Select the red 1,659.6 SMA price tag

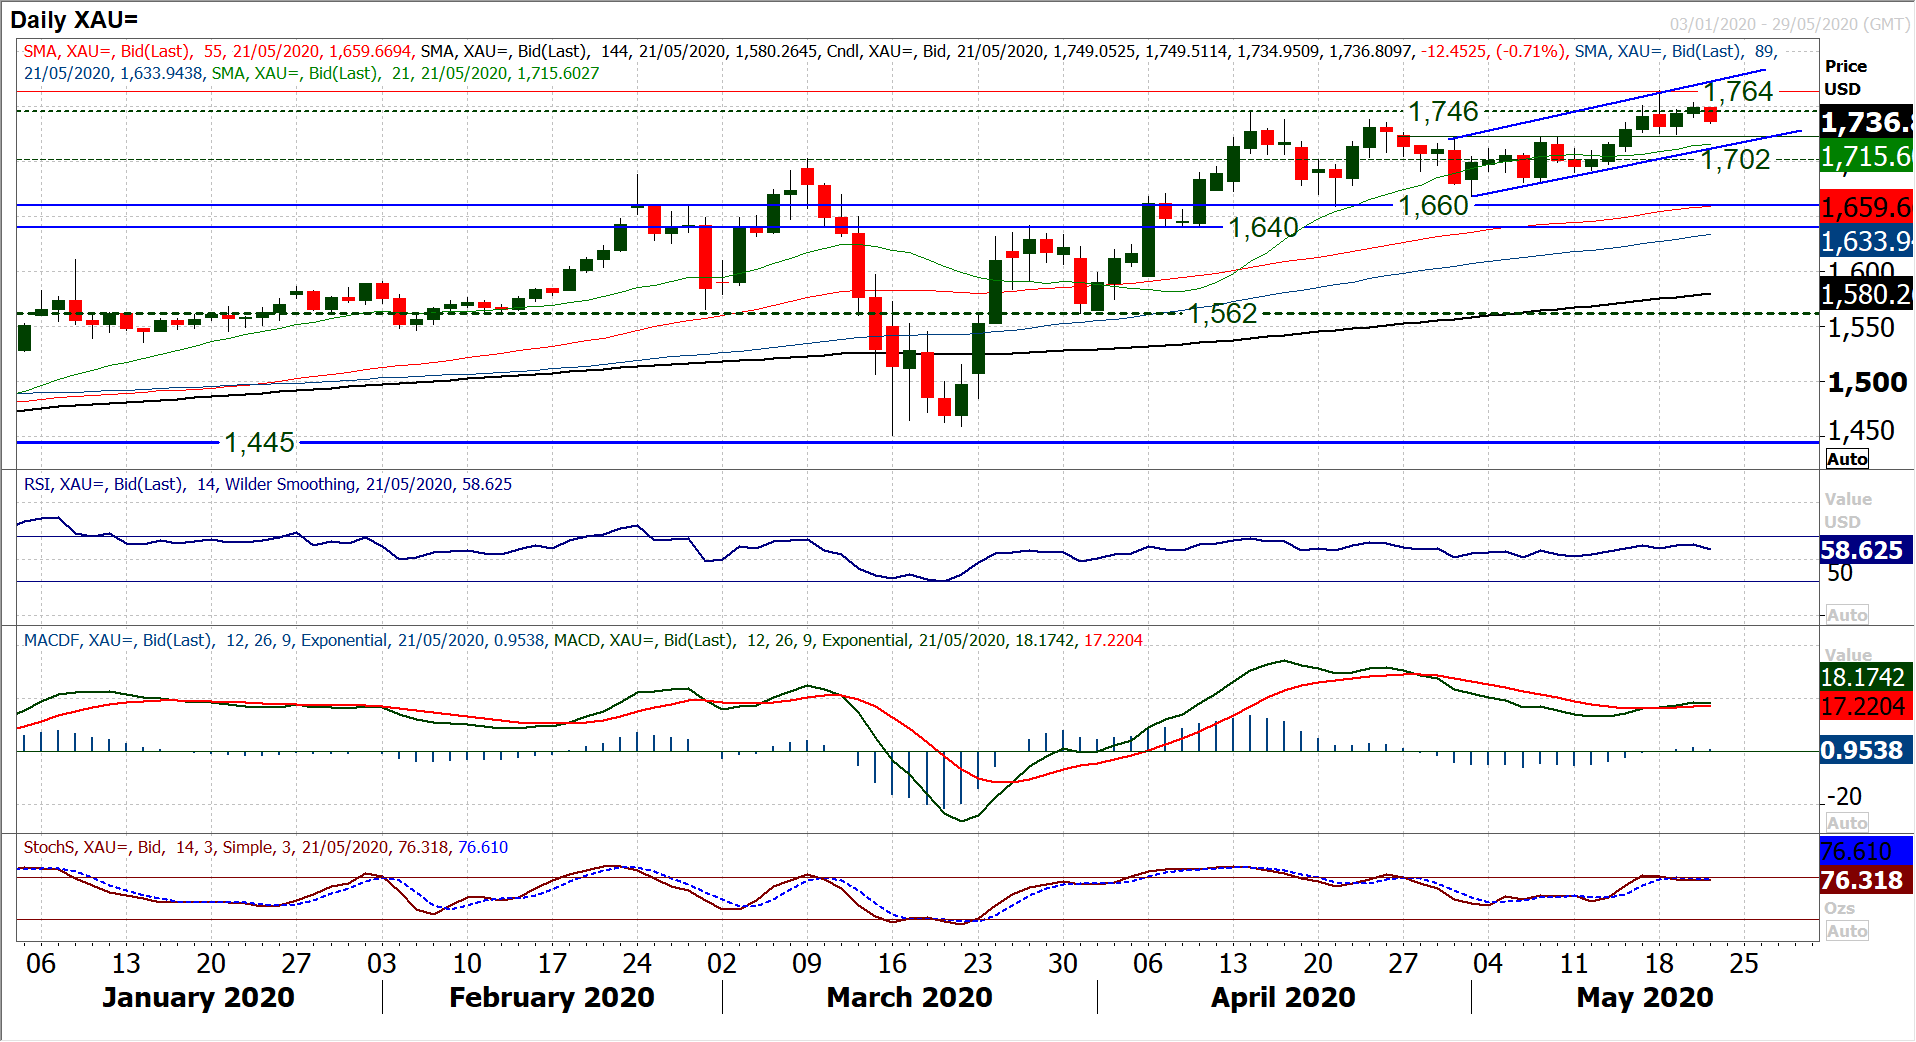(1866, 207)
